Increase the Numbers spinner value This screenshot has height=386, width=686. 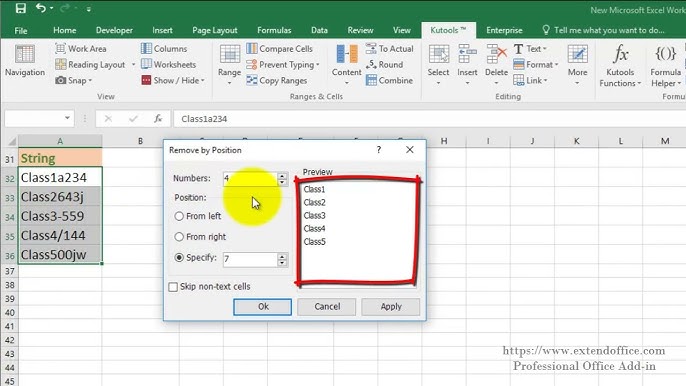point(282,175)
